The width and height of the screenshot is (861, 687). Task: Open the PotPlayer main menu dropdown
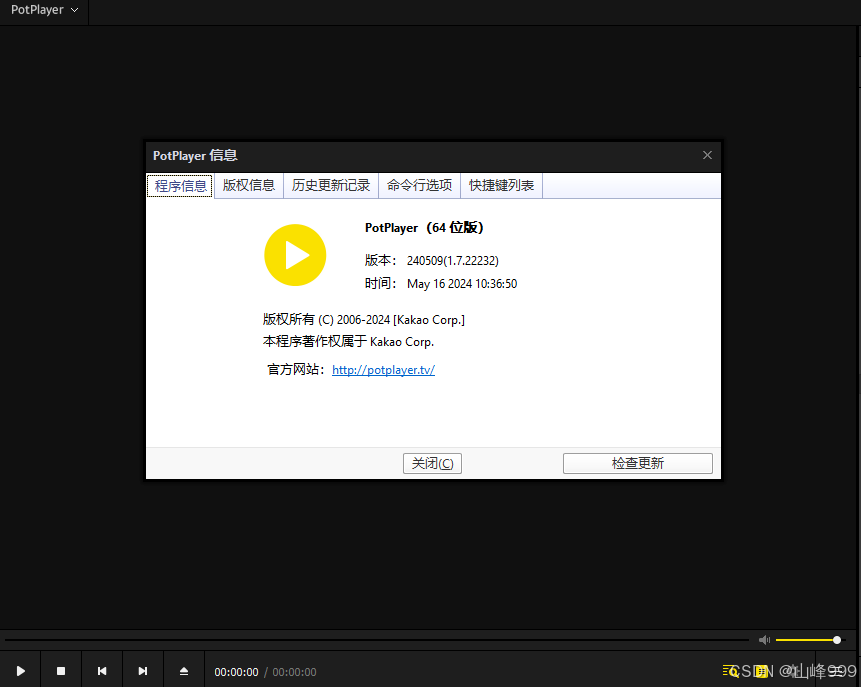[44, 10]
